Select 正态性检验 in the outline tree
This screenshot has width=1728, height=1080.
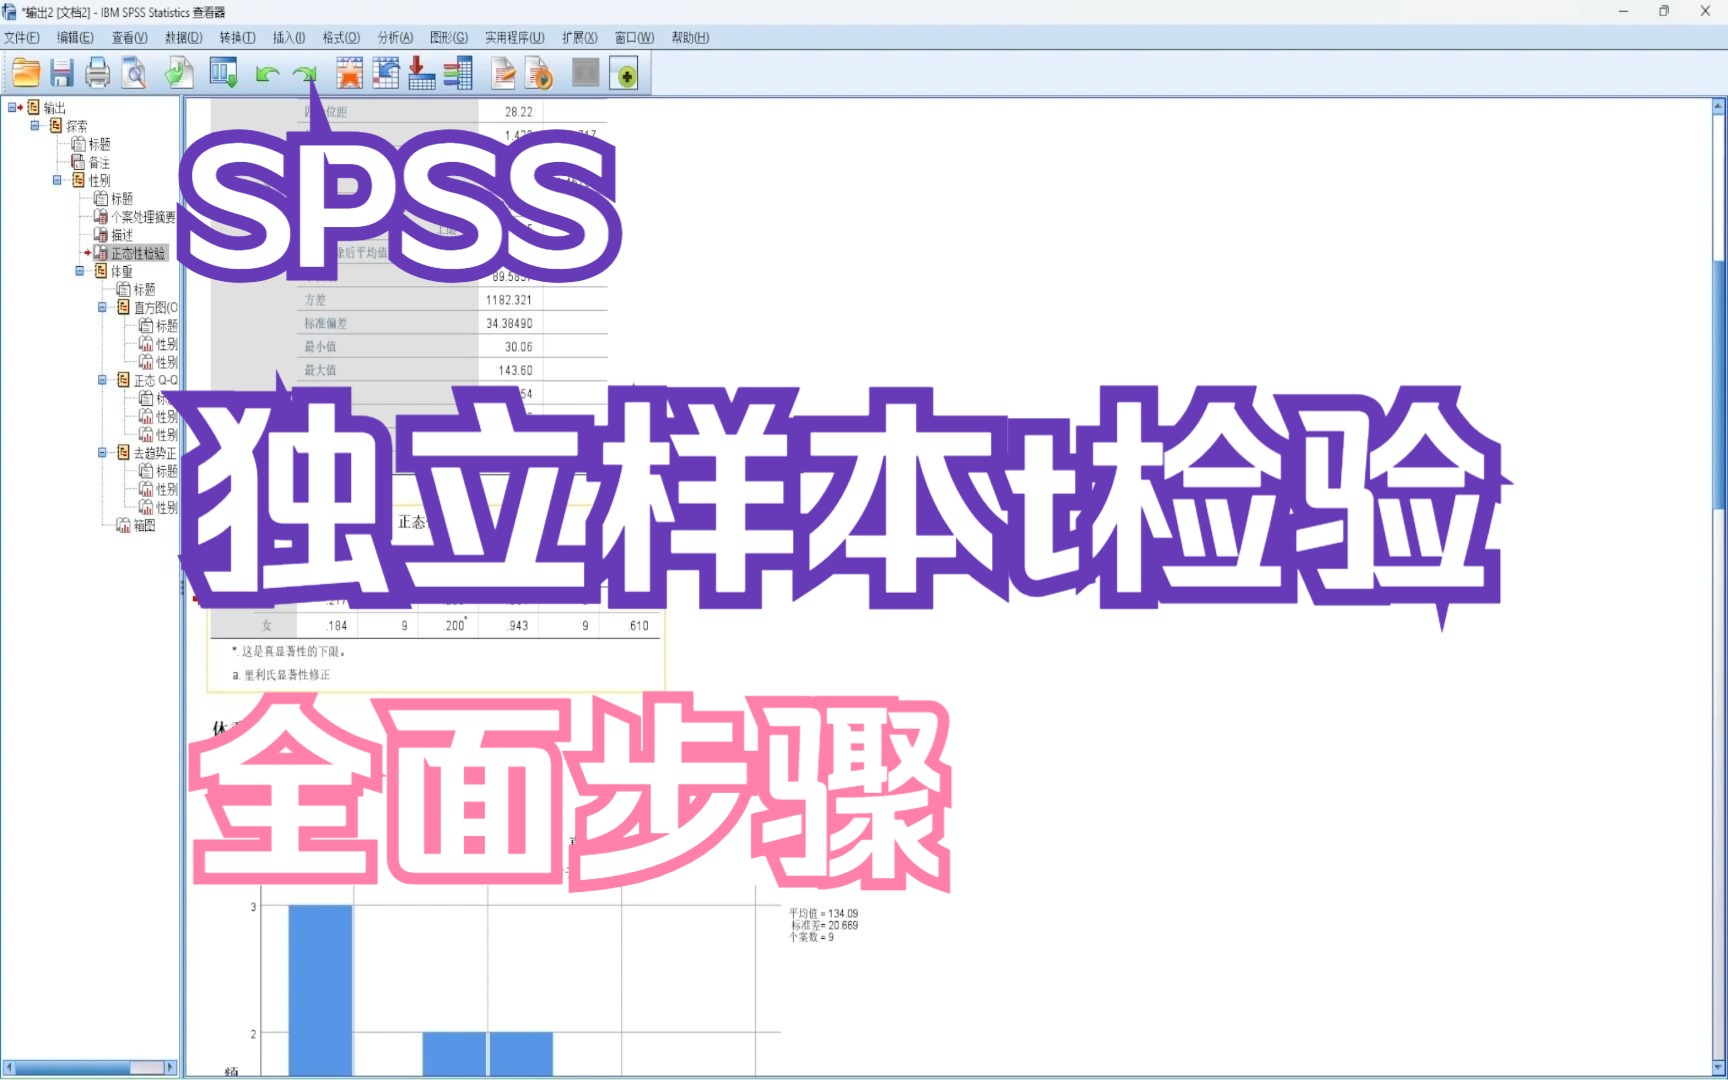tap(138, 253)
